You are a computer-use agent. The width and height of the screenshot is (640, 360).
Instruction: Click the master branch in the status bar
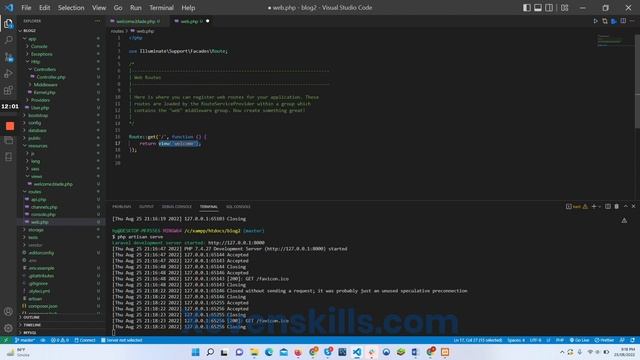coord(25,340)
